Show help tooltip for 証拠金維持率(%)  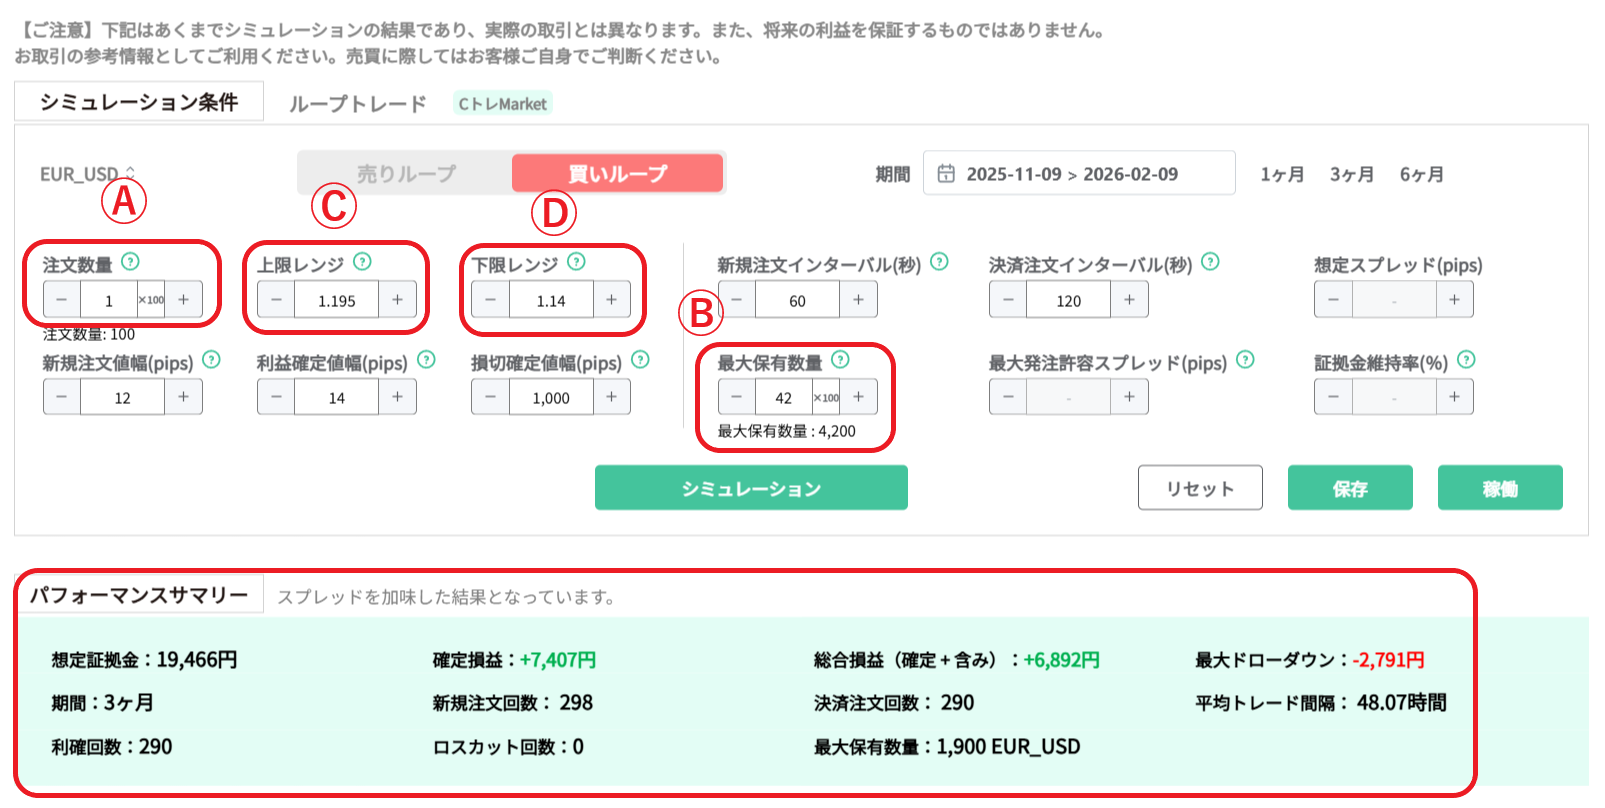[x=1466, y=360]
